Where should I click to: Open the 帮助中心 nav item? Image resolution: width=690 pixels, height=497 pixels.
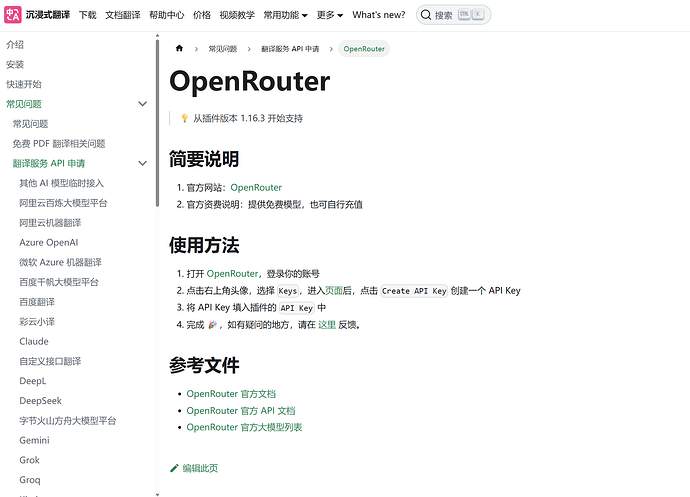[167, 15]
